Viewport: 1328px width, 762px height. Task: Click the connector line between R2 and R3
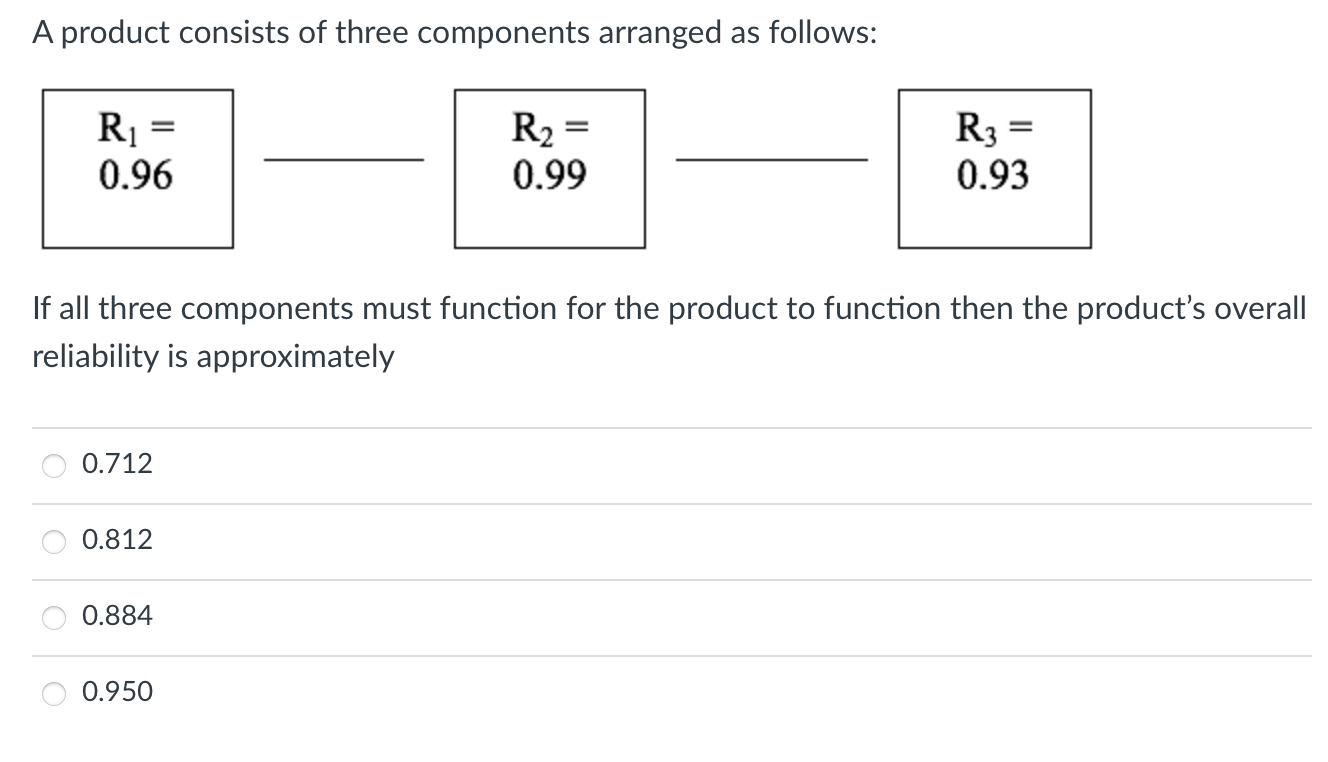click(772, 158)
